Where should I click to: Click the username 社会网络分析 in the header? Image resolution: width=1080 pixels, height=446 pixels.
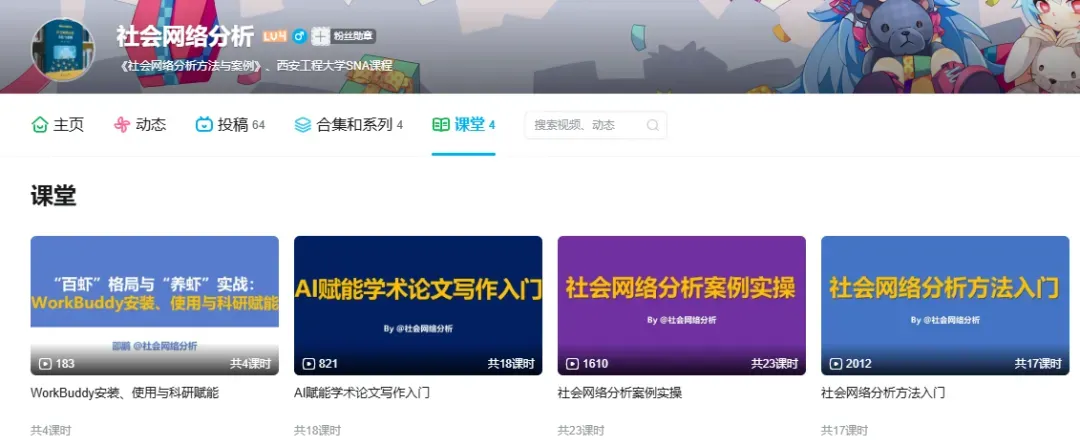click(185, 36)
